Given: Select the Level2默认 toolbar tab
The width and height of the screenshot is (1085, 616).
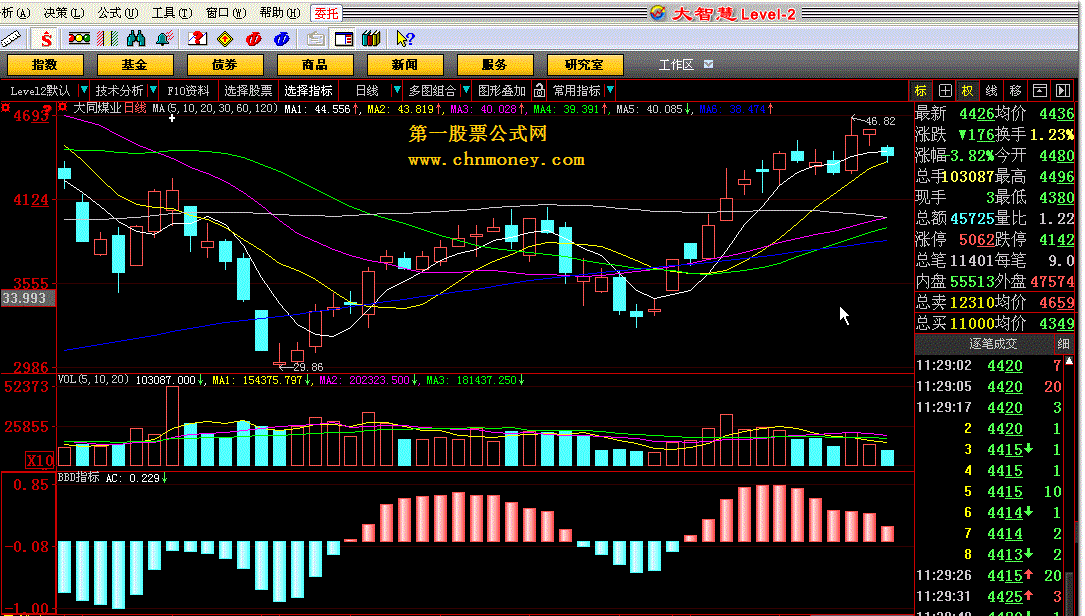Looking at the screenshot, I should pos(40,91).
